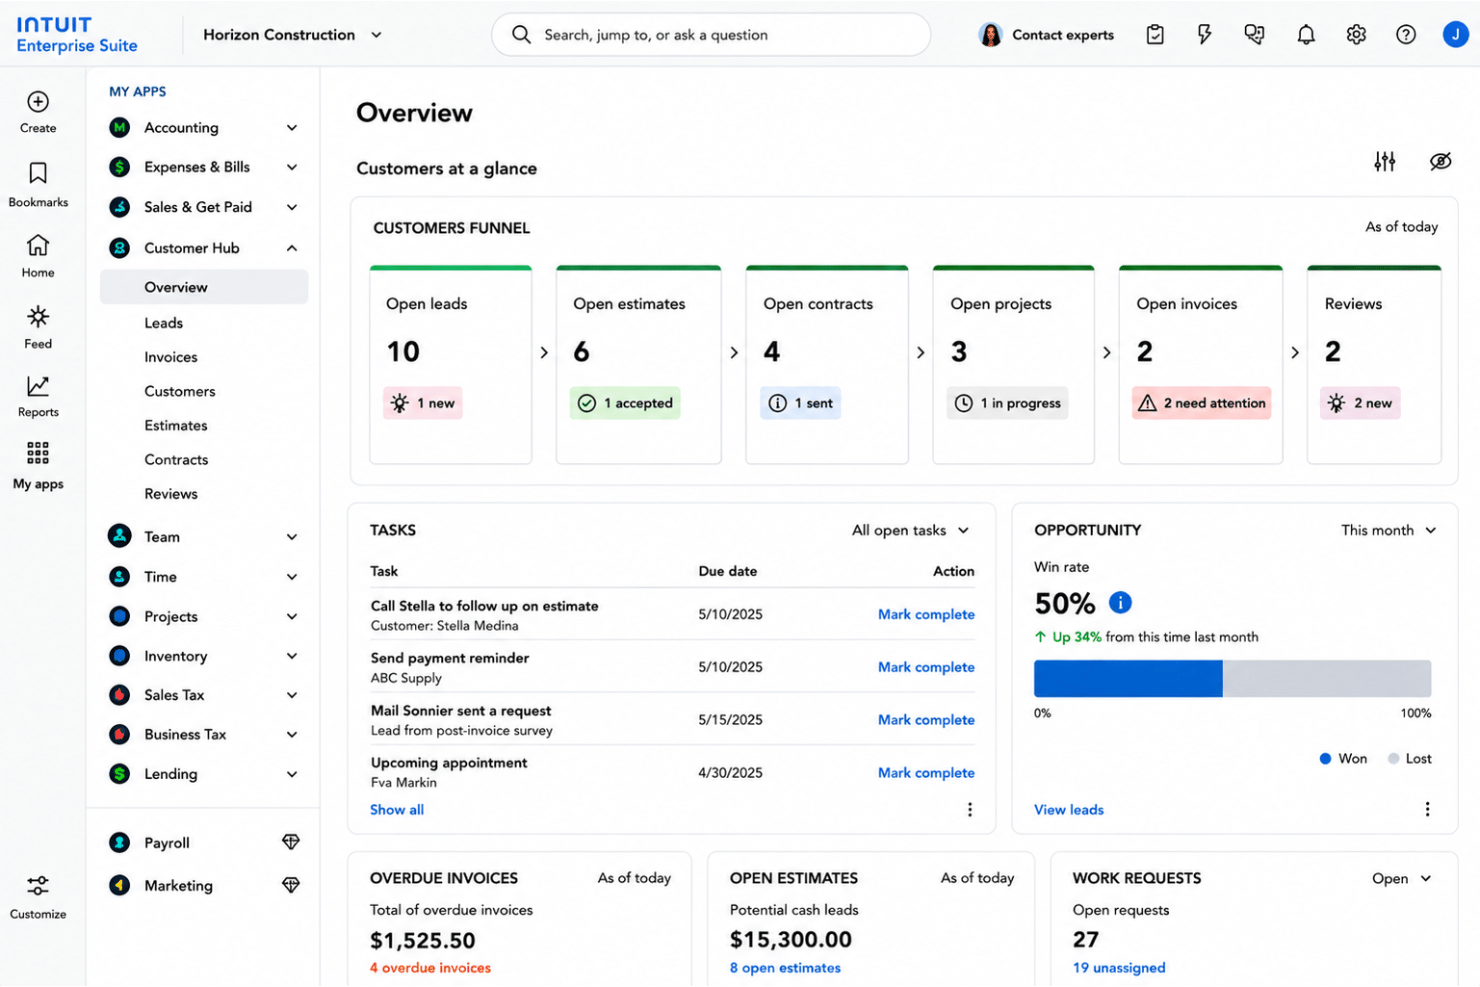Open 19 unassigned link
This screenshot has height=987, width=1480.
[x=1119, y=968]
